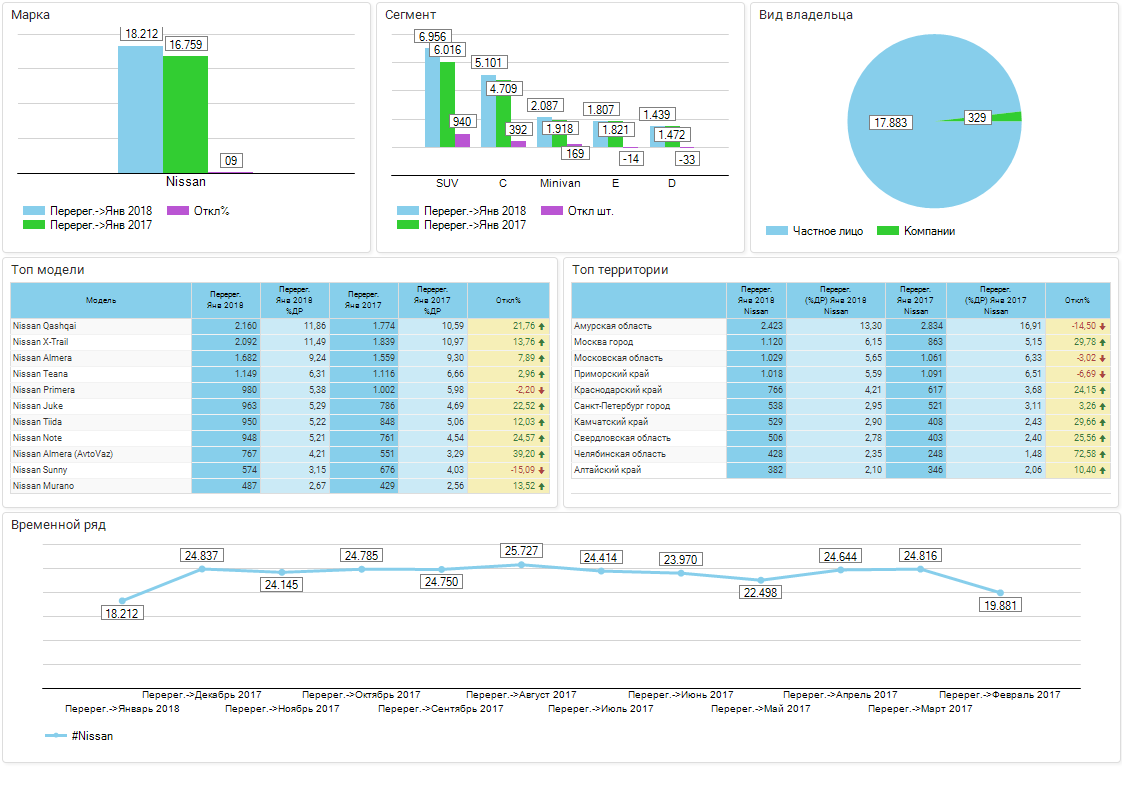Click the Minivan axis label in Сегмент chart
This screenshot has height=793, width=1122.
[560, 184]
